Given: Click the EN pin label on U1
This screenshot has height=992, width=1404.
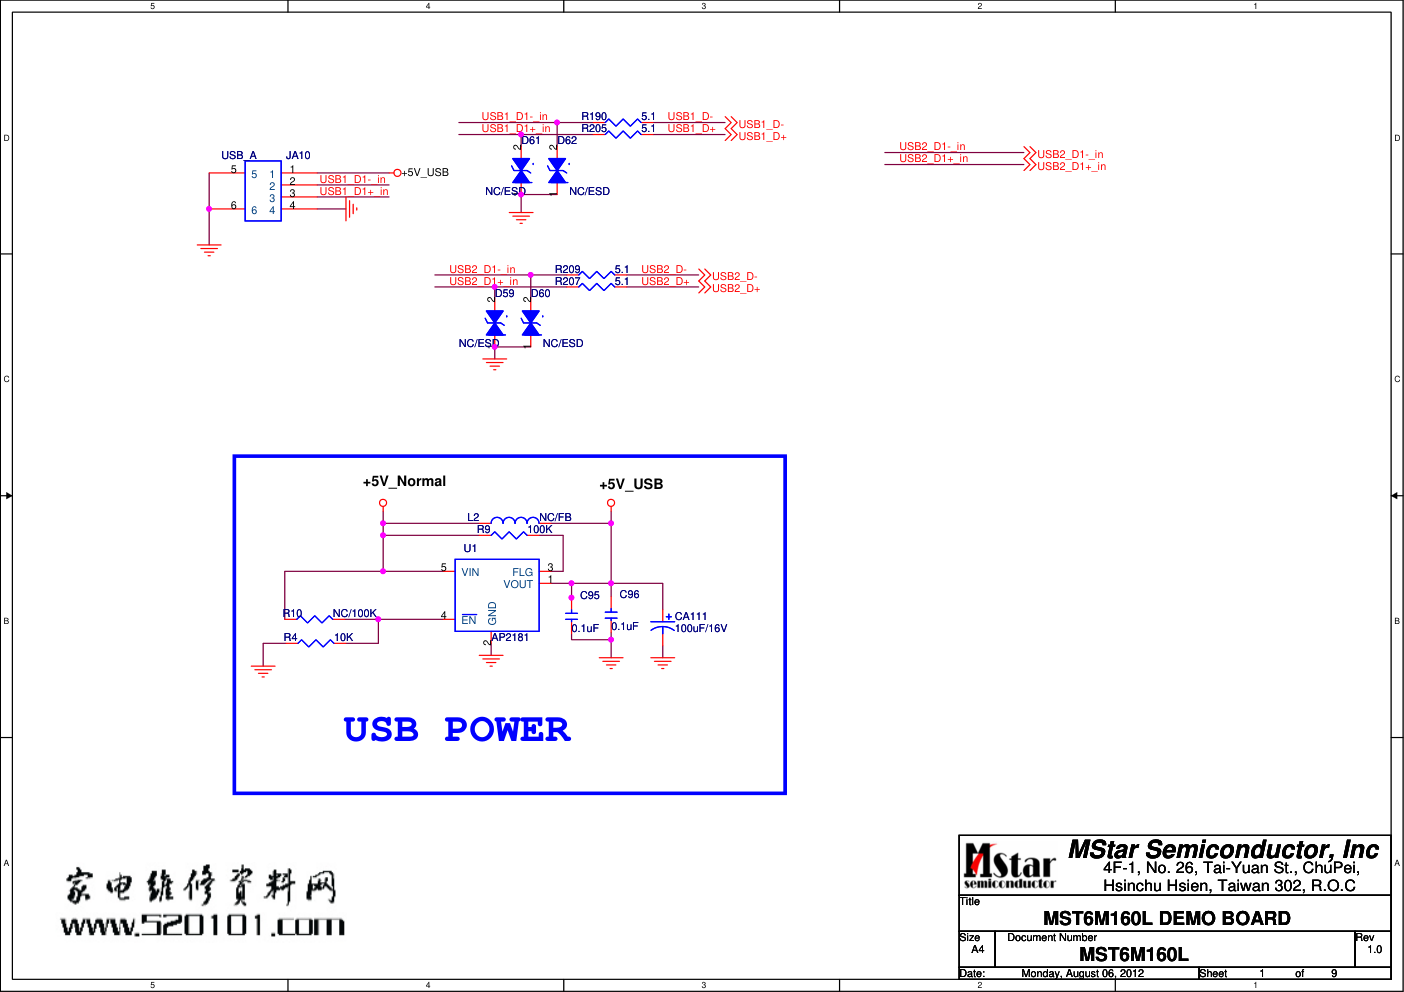Looking at the screenshot, I should [469, 620].
